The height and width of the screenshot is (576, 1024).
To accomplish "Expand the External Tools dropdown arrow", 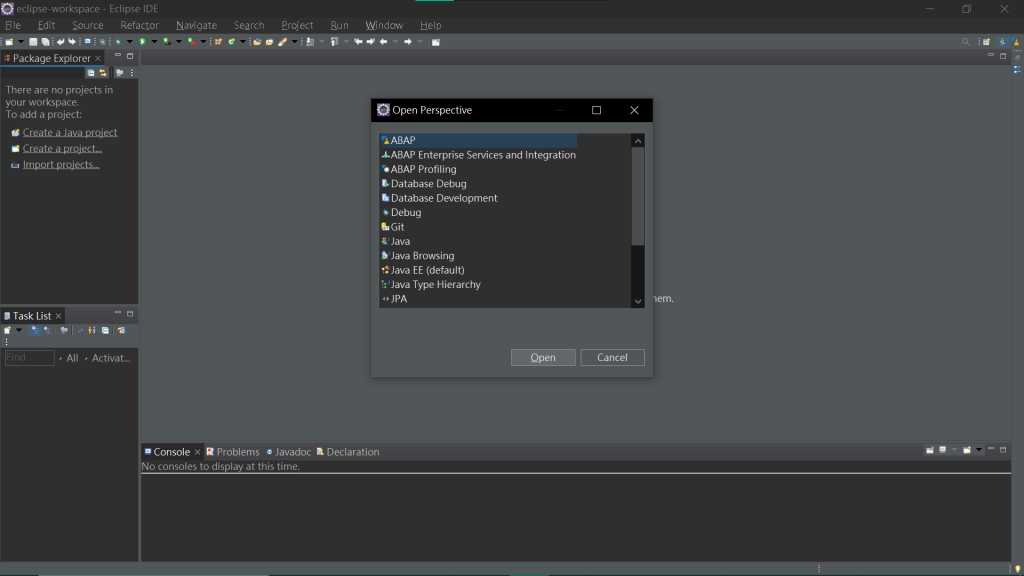I will click(x=203, y=42).
